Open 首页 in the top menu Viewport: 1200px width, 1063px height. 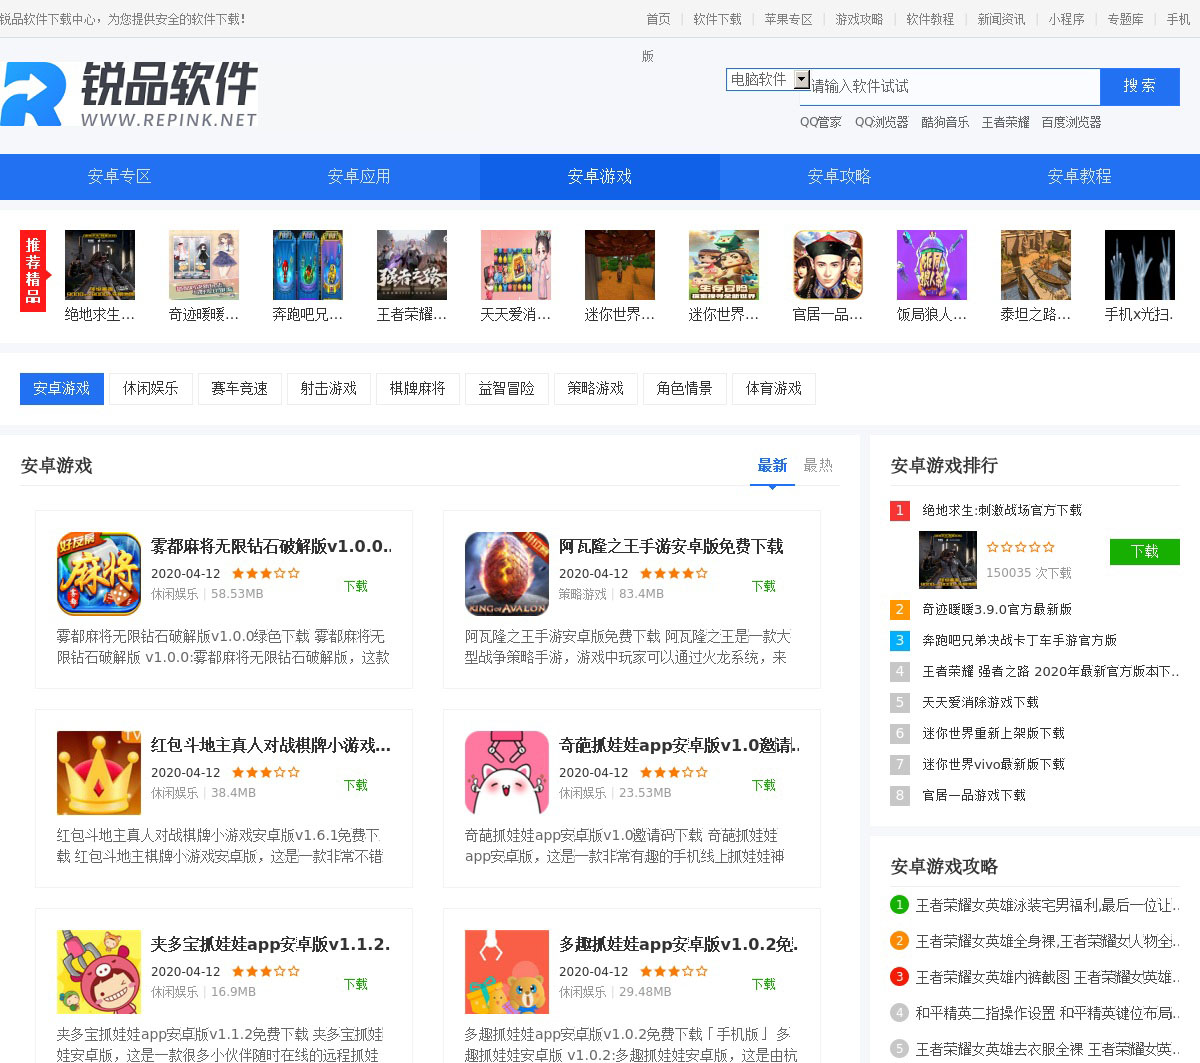tap(659, 19)
